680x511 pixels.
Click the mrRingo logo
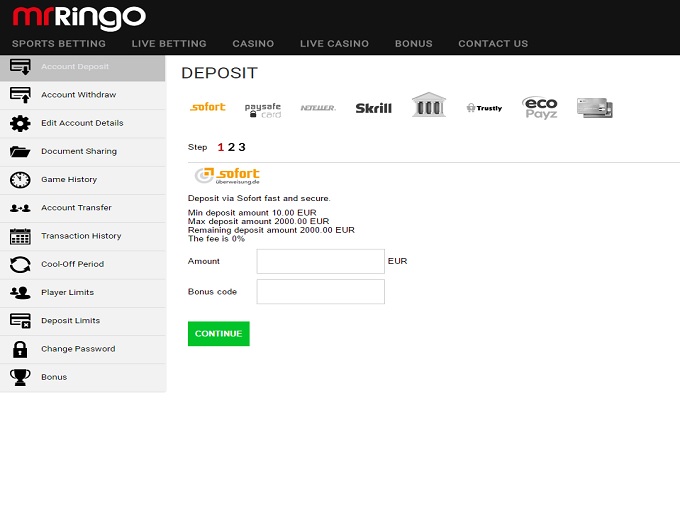click(x=78, y=18)
